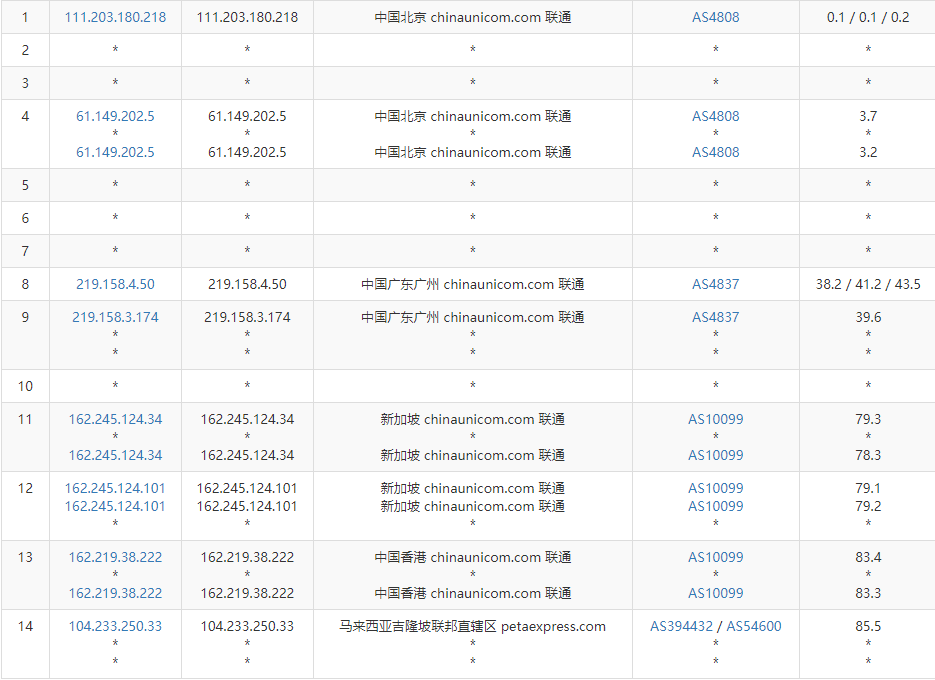
Task: Select the latency value '0.1 / 0.1 / 0.2'
Action: (x=868, y=17)
